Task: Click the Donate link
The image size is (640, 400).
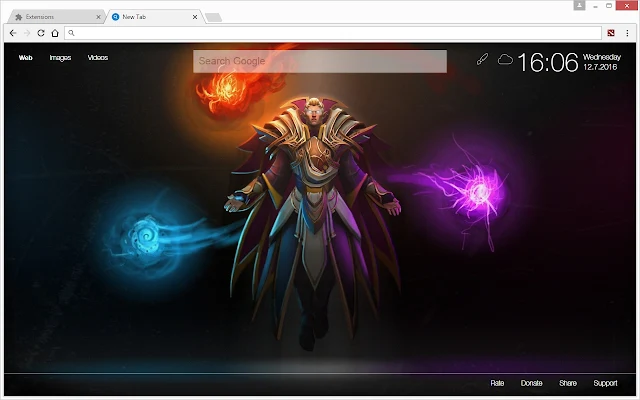Action: point(531,383)
